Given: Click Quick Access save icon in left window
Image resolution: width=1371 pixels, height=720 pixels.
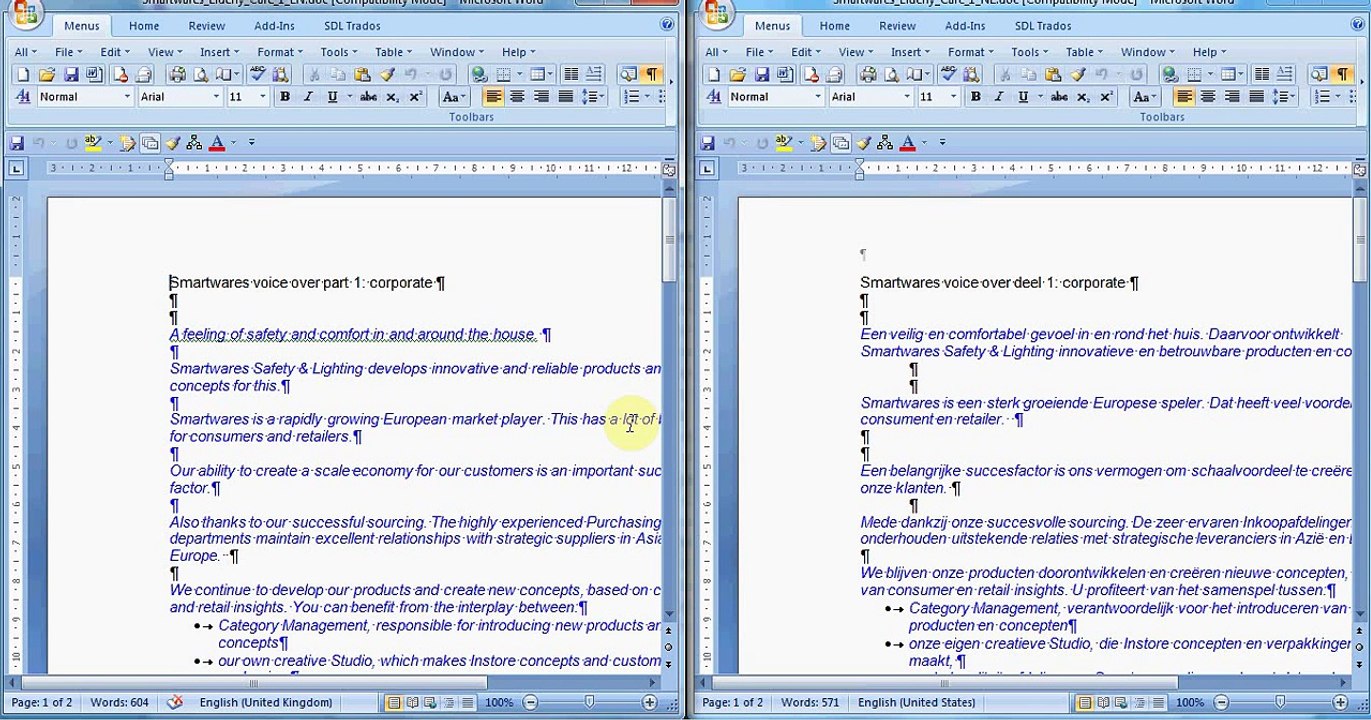Looking at the screenshot, I should pos(17,143).
